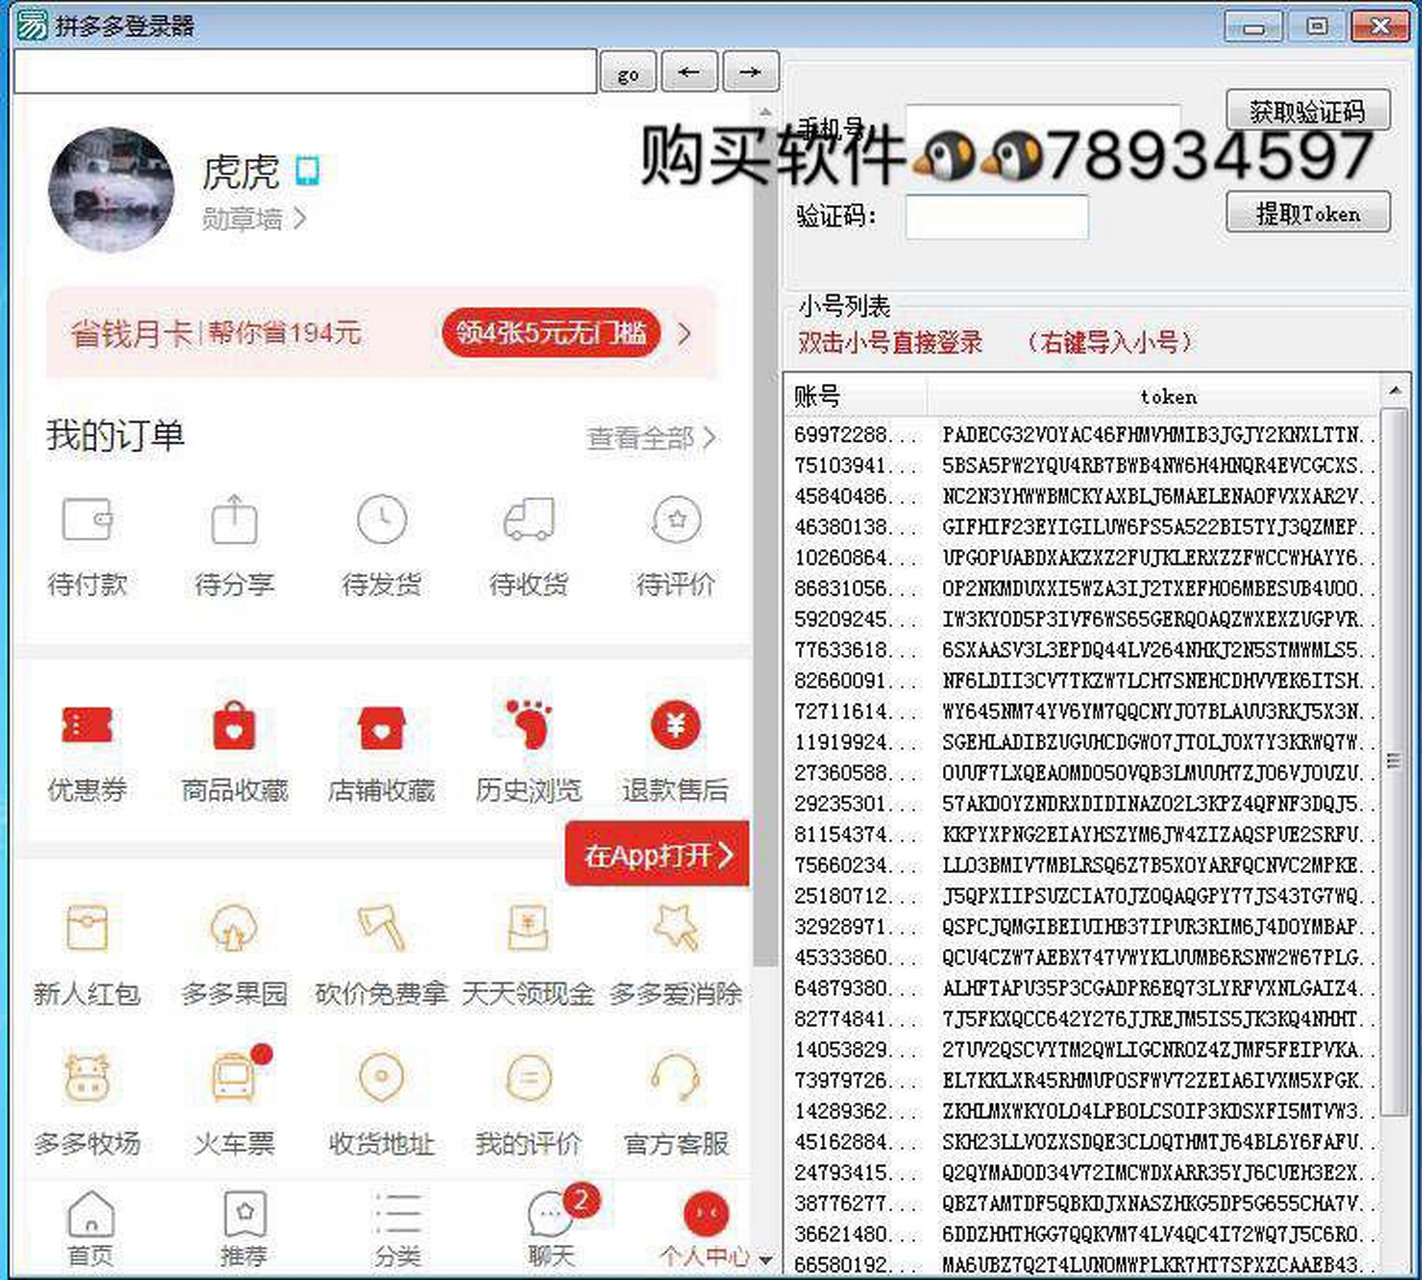Viewport: 1422px width, 1280px height.
Task: Click the browser pane scroll down arrow
Action: click(x=765, y=1259)
